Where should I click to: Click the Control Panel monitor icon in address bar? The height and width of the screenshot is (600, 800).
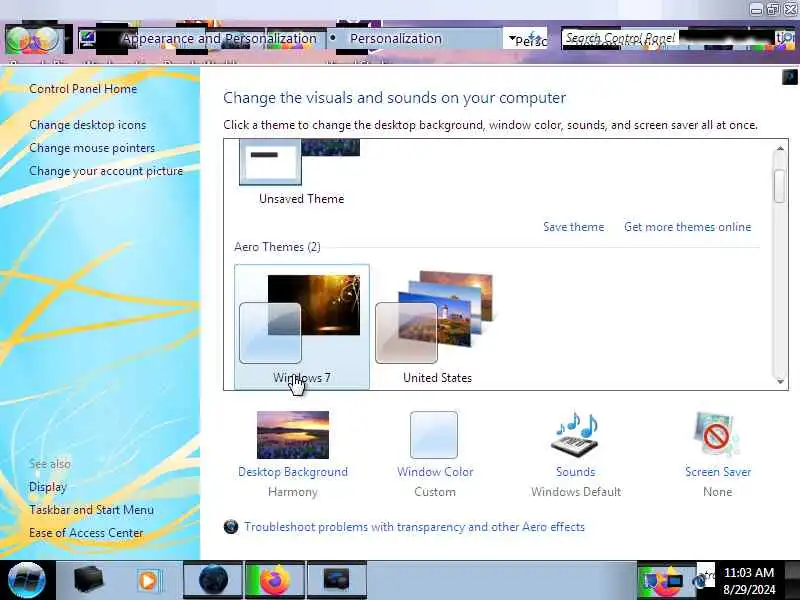pyautogui.click(x=88, y=39)
